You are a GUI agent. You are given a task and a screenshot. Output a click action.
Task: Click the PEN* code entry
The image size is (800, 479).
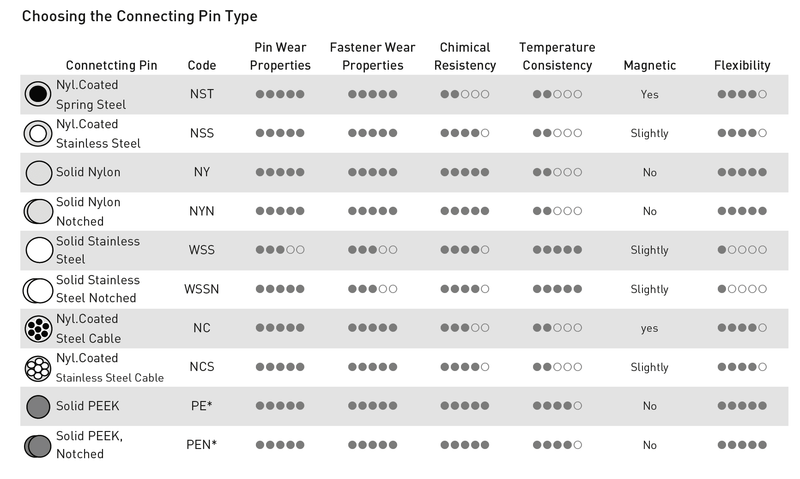202,445
